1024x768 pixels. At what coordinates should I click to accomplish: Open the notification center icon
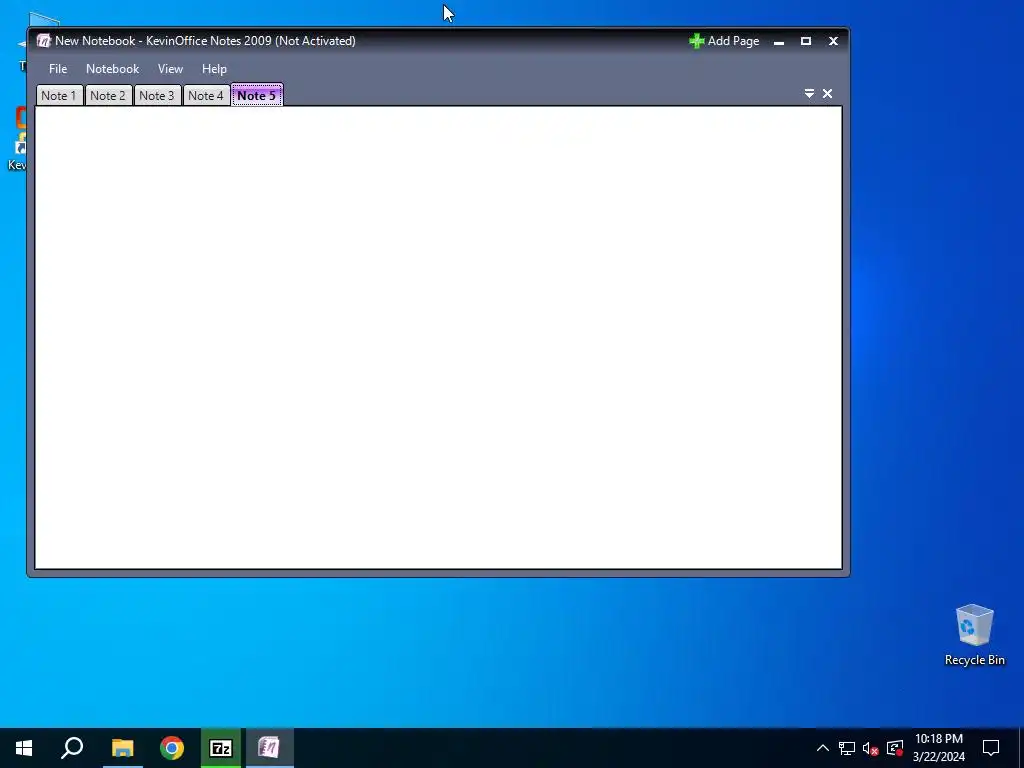pos(991,748)
